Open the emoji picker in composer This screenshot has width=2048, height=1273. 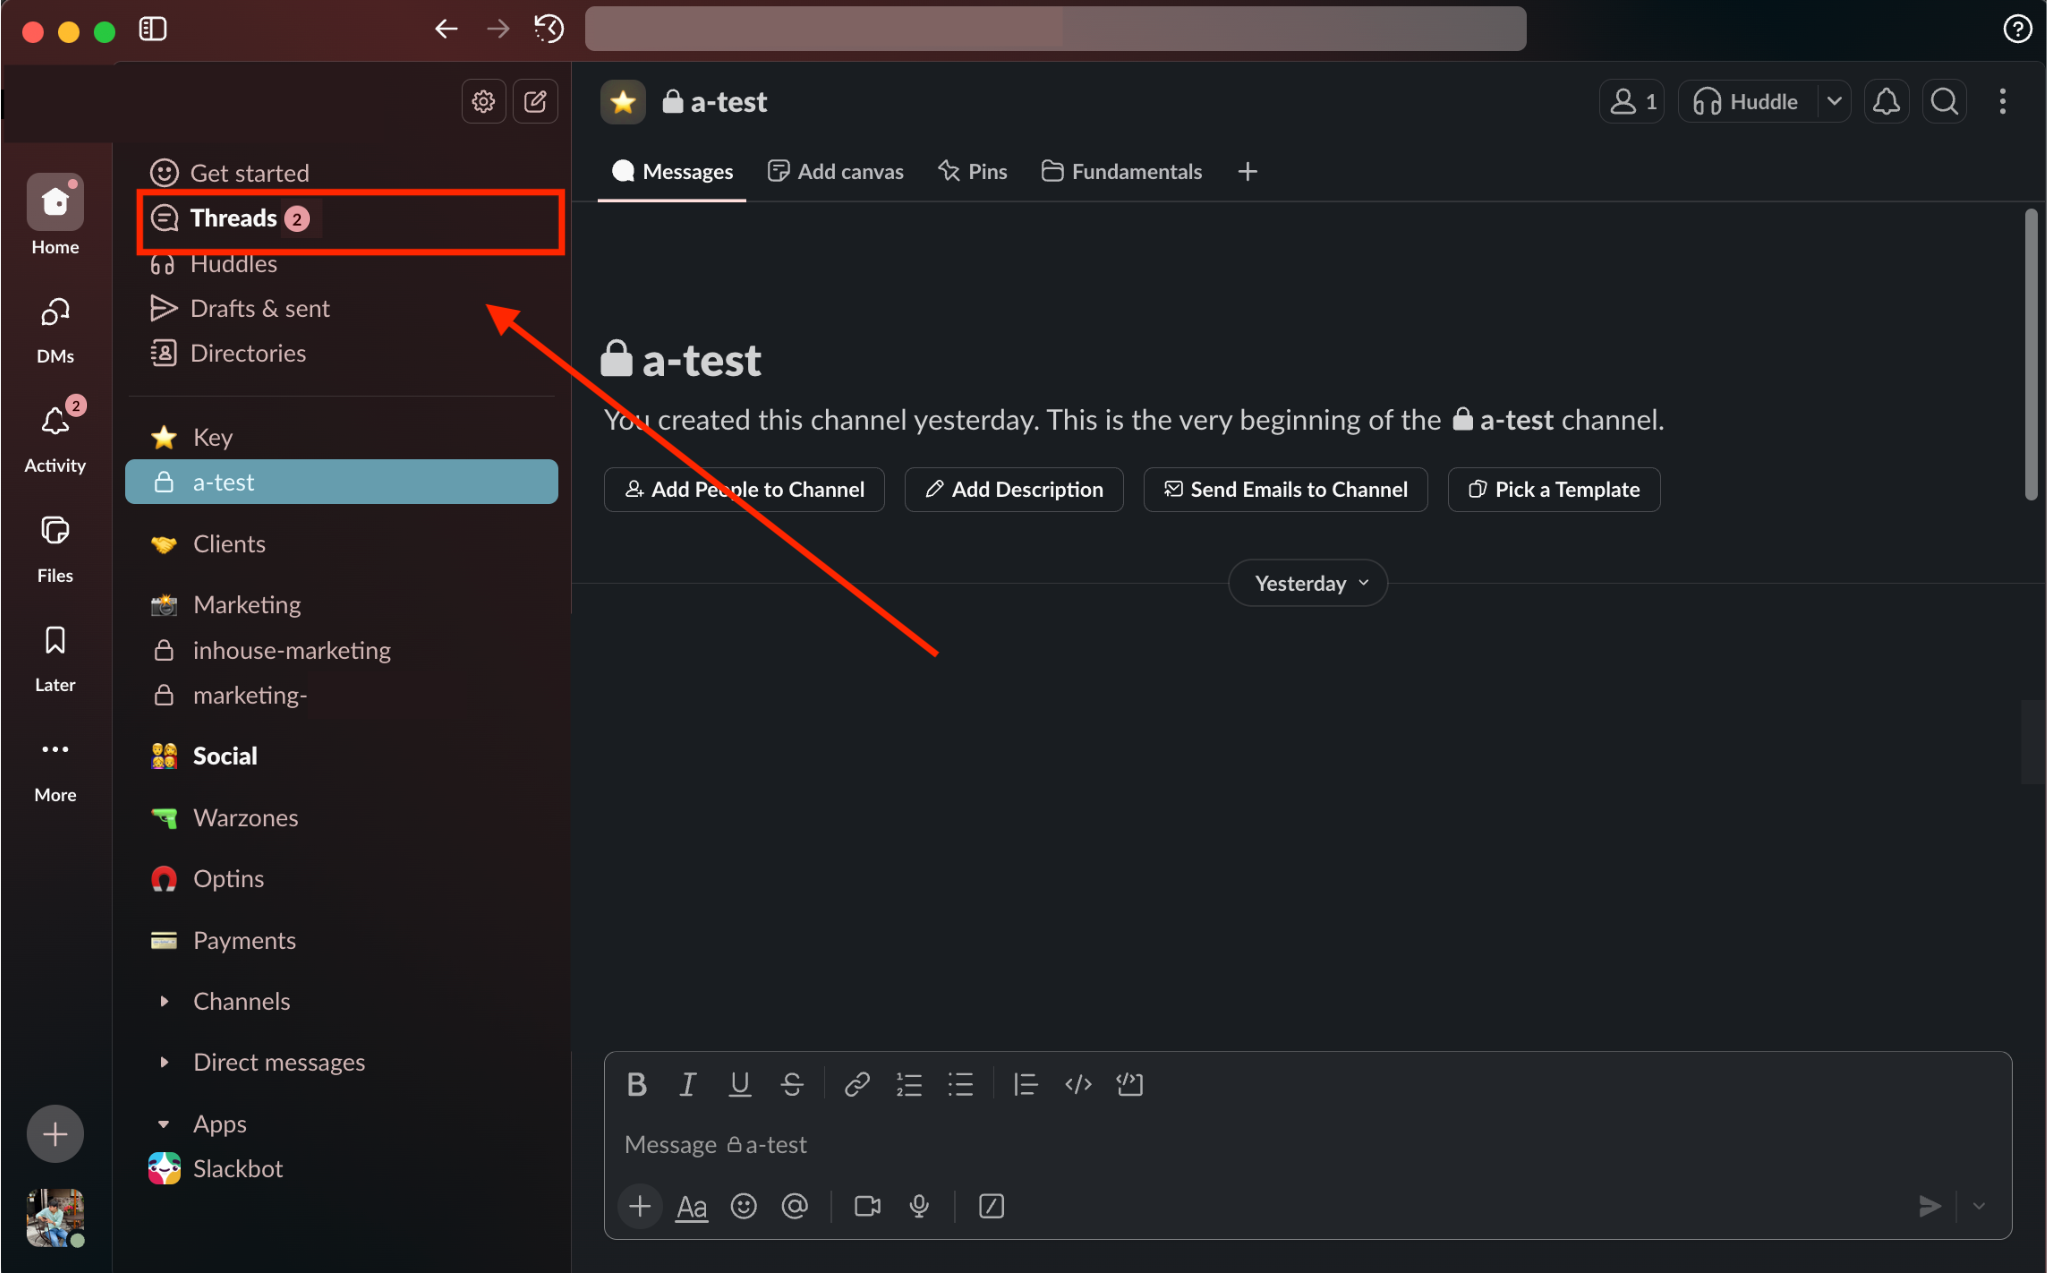(x=743, y=1206)
